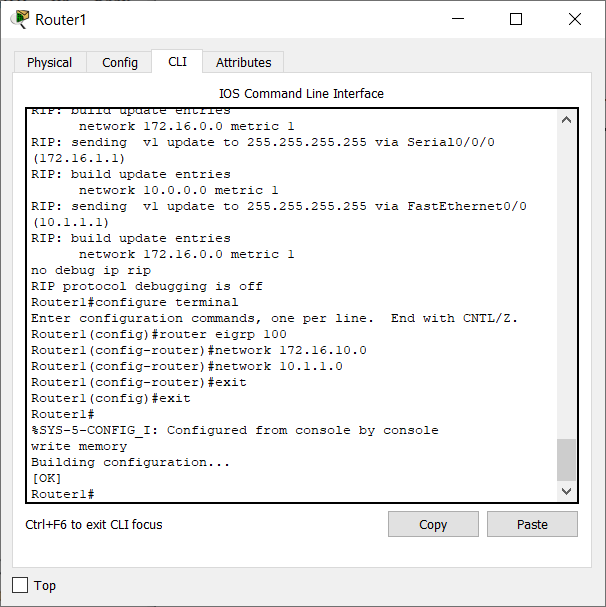Maximize the Router1 window
The width and height of the screenshot is (606, 607).
pos(516,19)
